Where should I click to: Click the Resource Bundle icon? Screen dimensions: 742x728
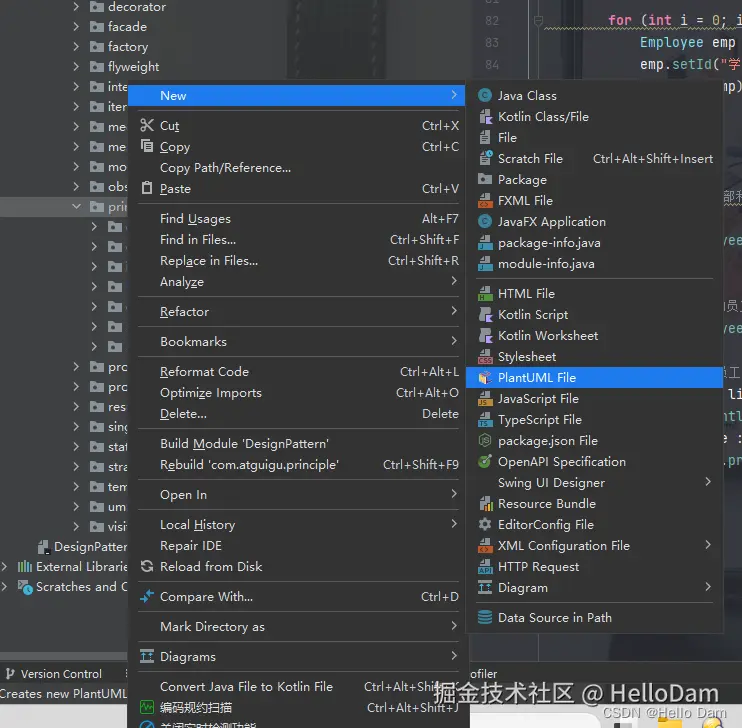point(486,504)
